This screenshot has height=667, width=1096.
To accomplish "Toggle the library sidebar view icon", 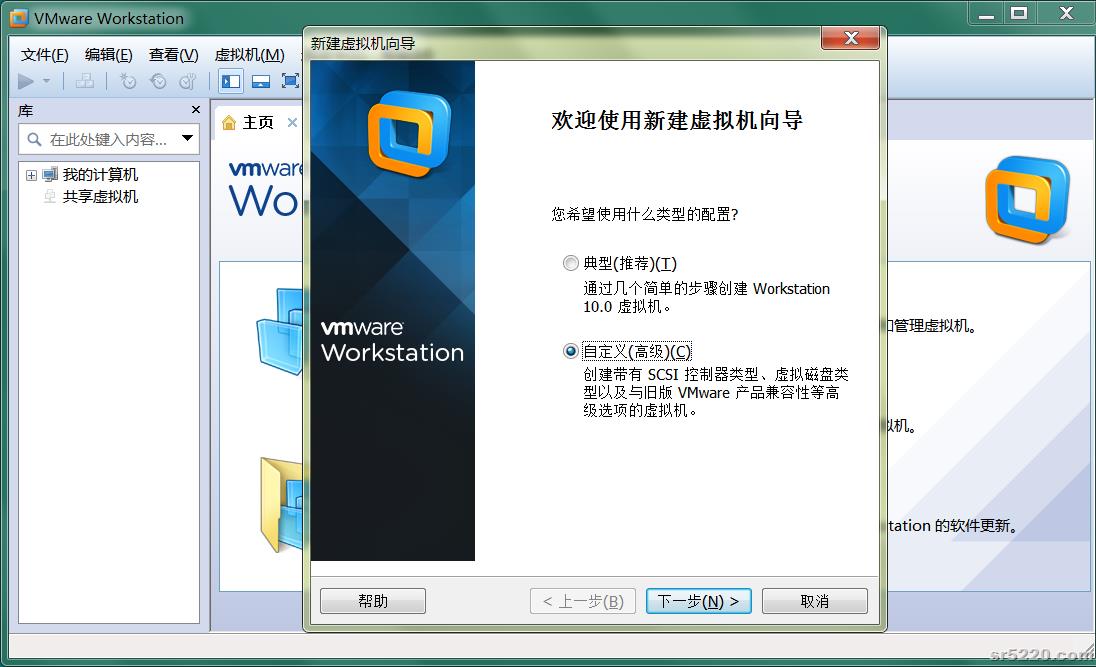I will tap(231, 81).
